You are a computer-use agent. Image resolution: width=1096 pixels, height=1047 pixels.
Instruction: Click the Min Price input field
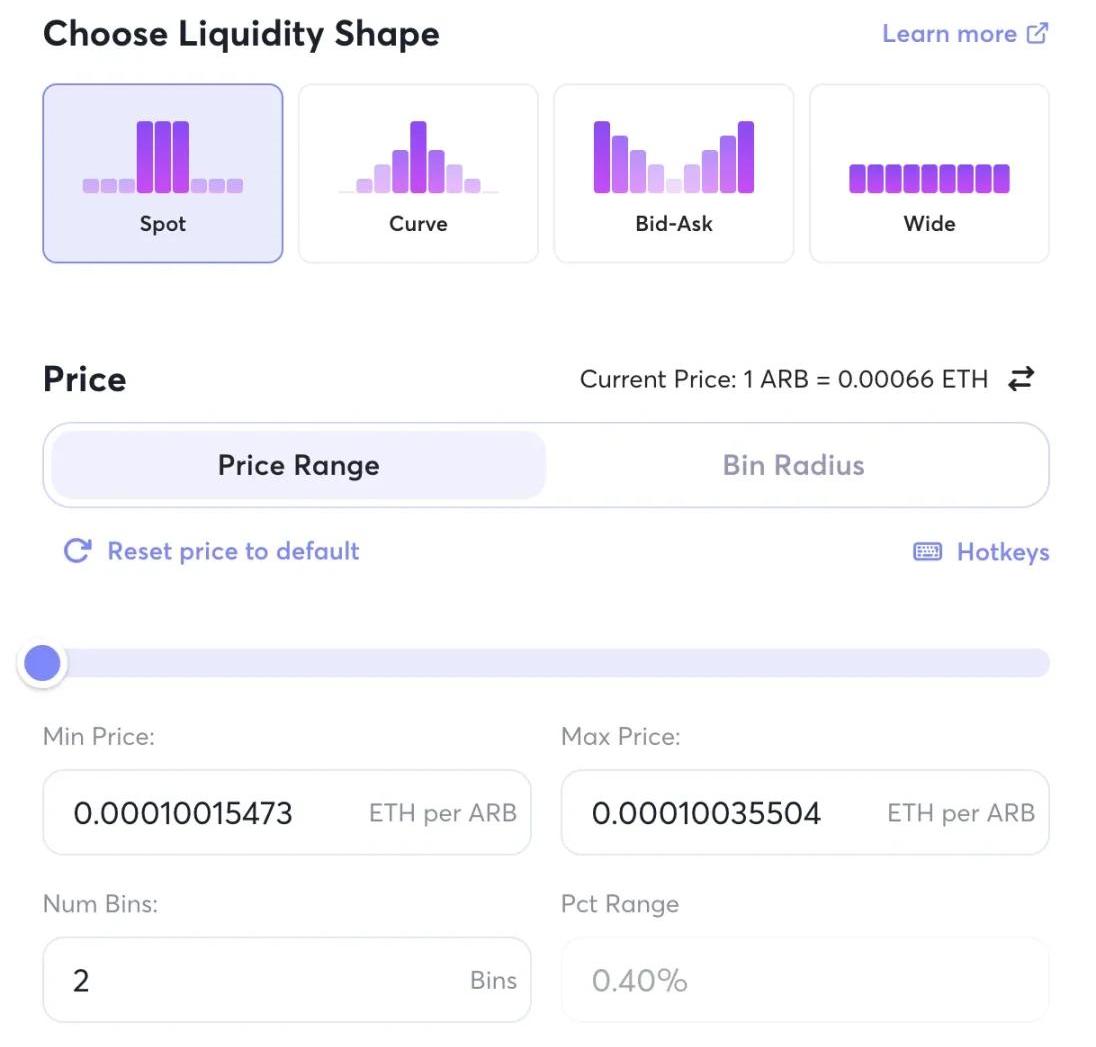click(210, 812)
